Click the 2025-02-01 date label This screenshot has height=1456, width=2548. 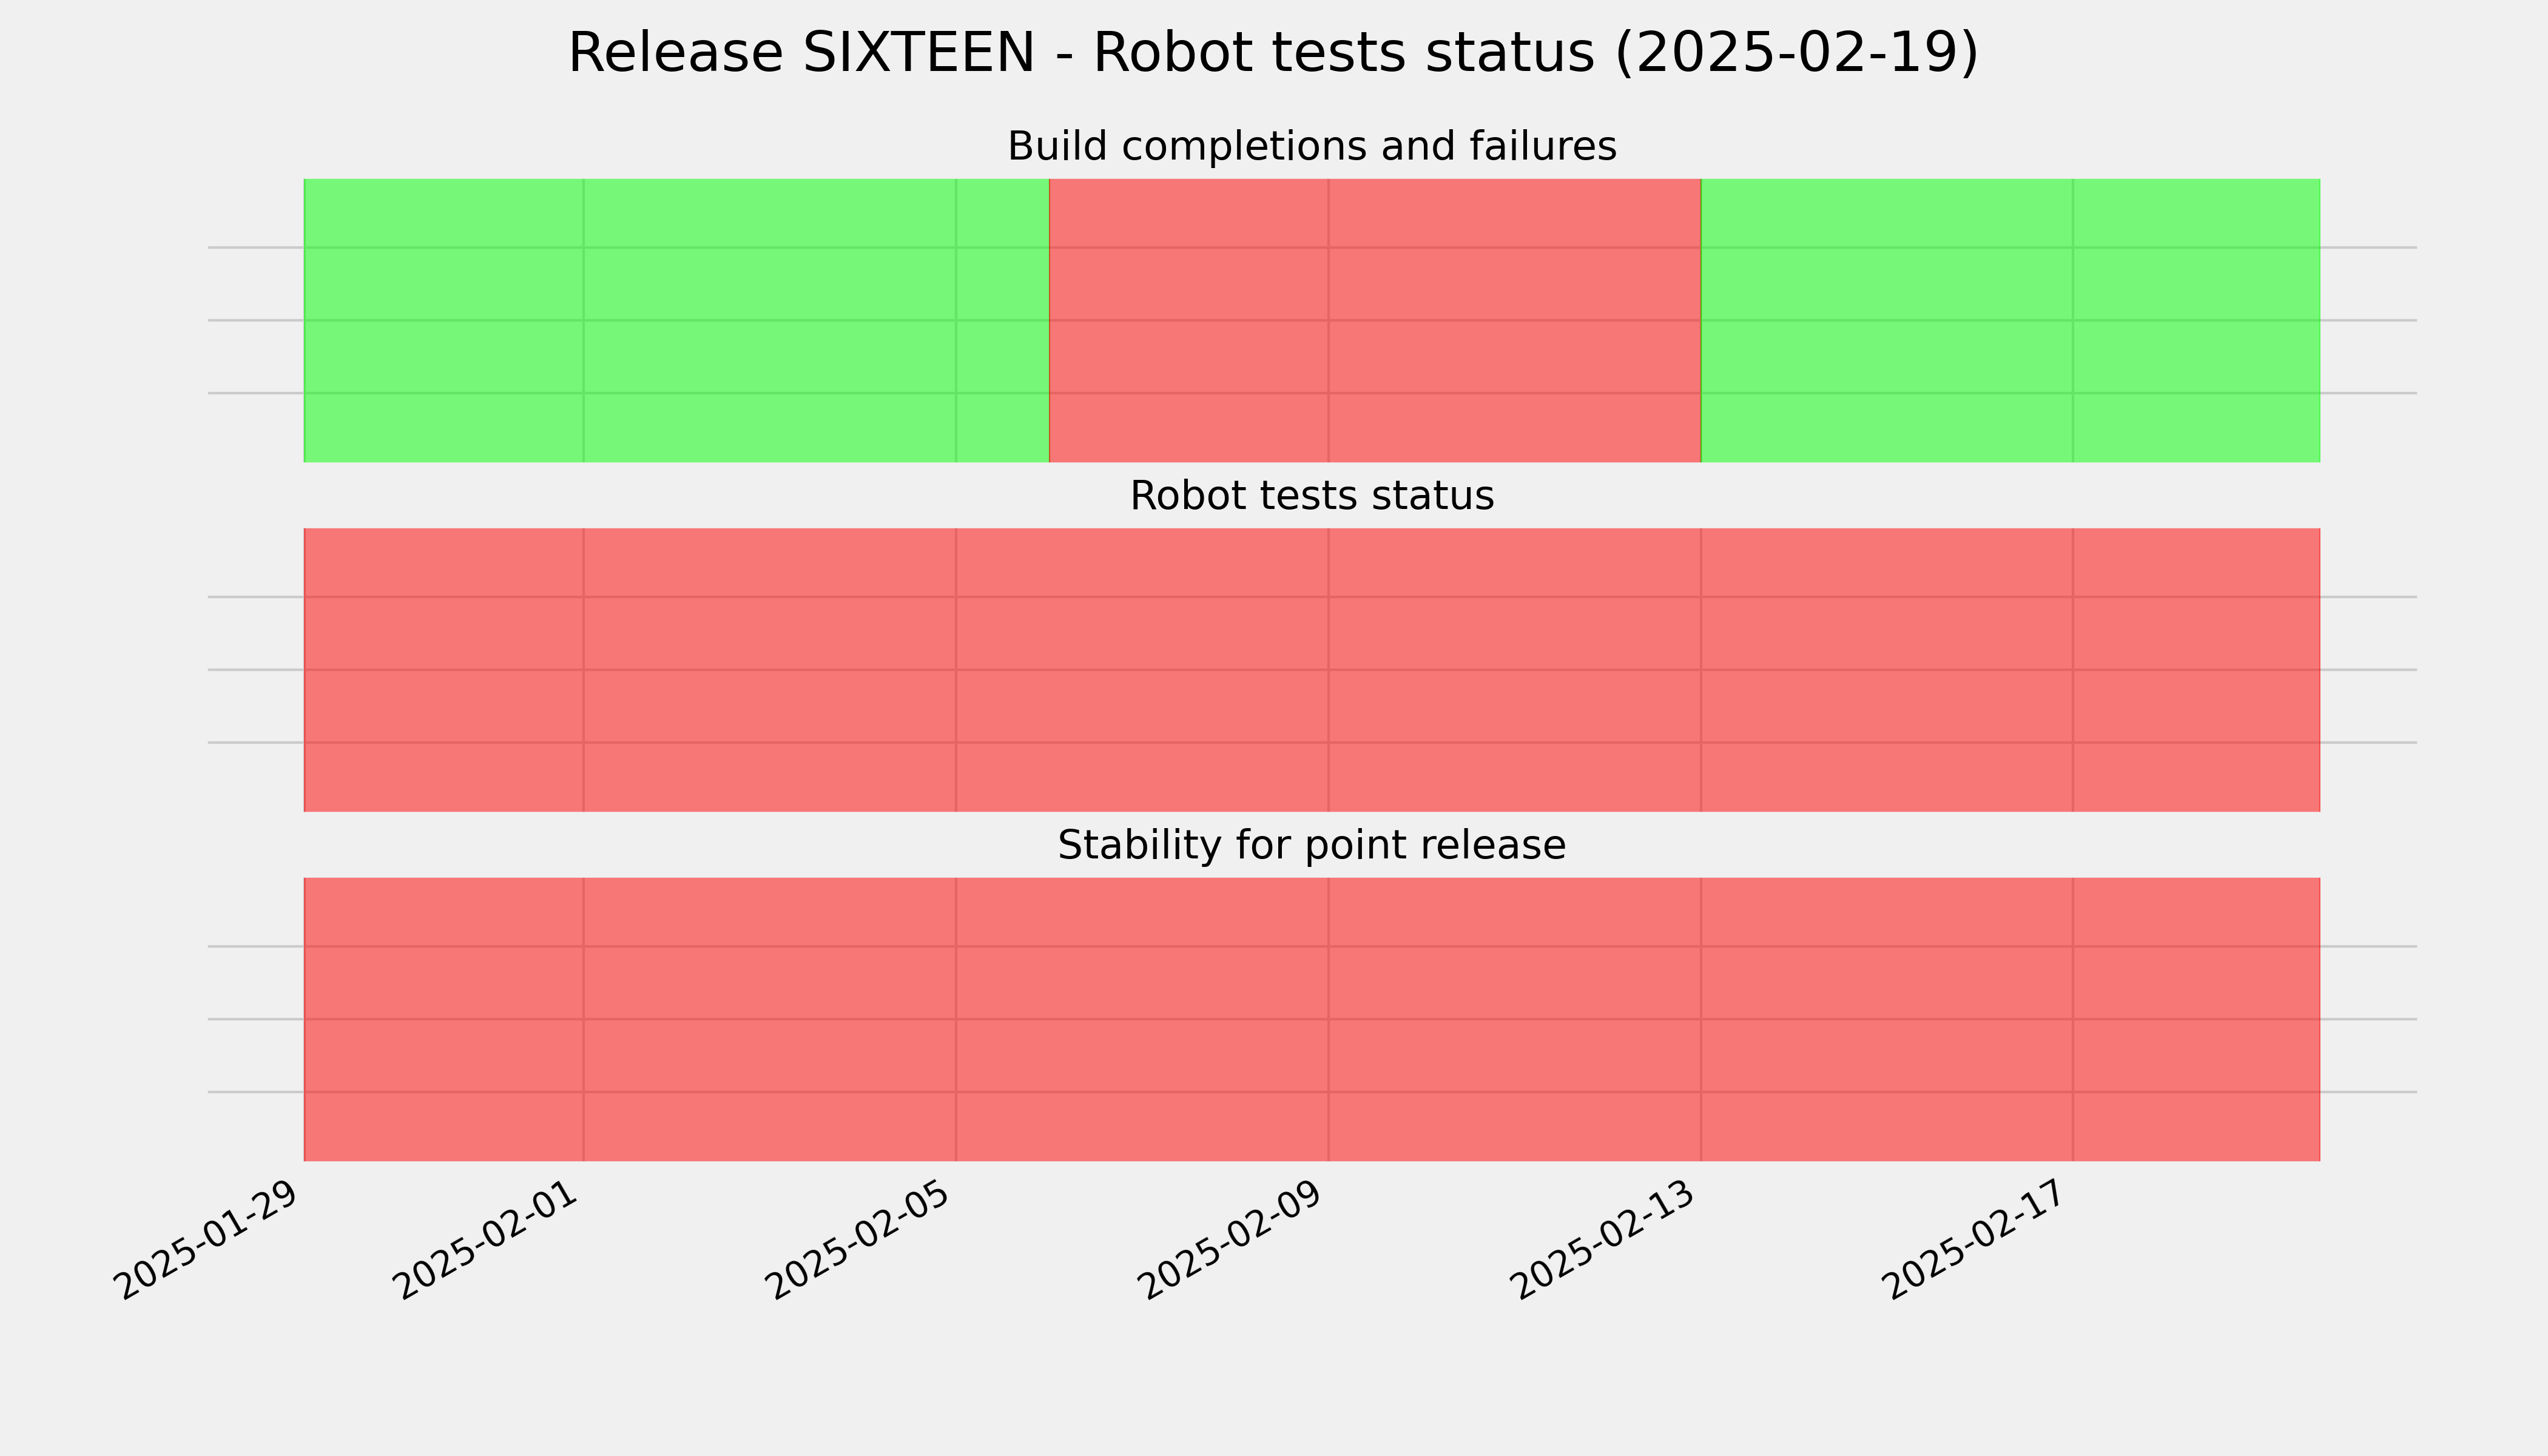click(486, 1240)
